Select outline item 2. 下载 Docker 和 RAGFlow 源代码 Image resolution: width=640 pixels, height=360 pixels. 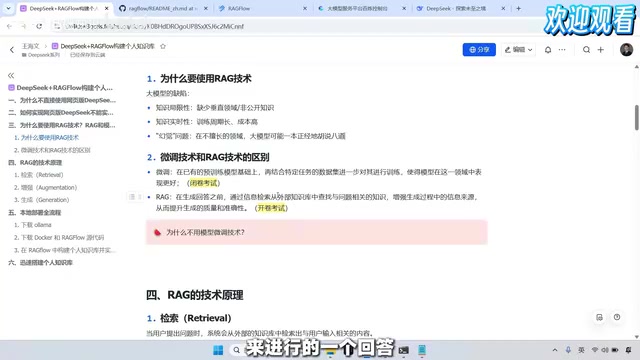click(59, 237)
